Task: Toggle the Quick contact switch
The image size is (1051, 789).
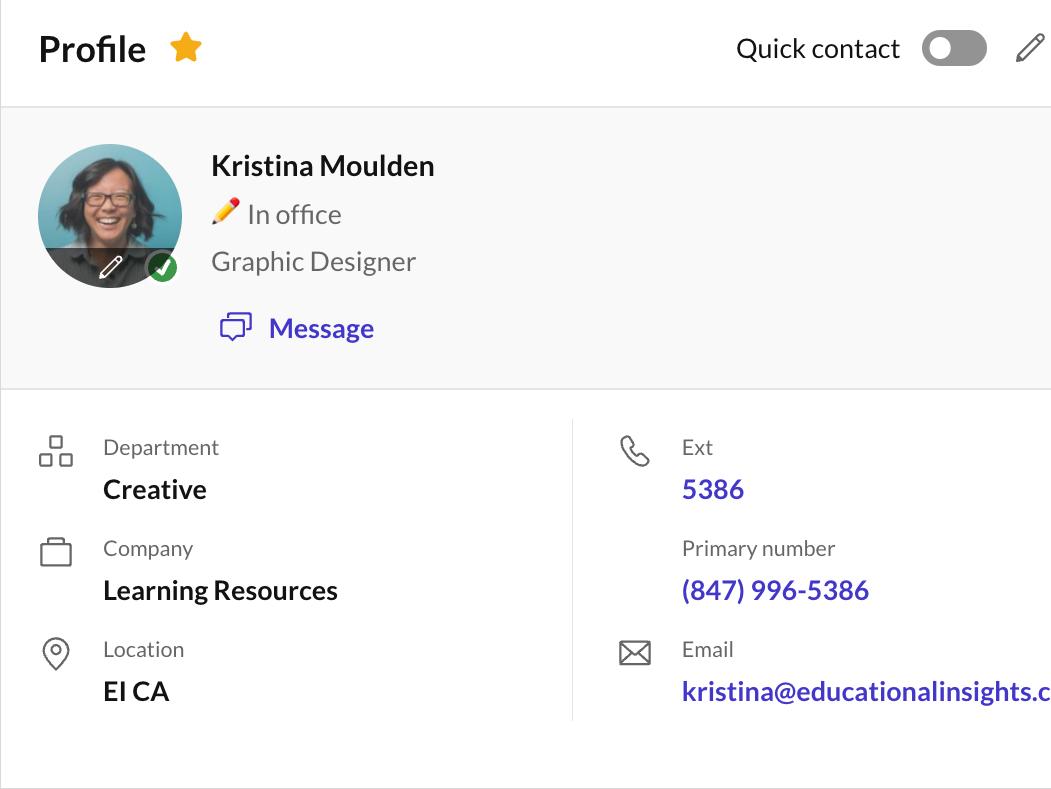Action: pyautogui.click(x=953, y=48)
